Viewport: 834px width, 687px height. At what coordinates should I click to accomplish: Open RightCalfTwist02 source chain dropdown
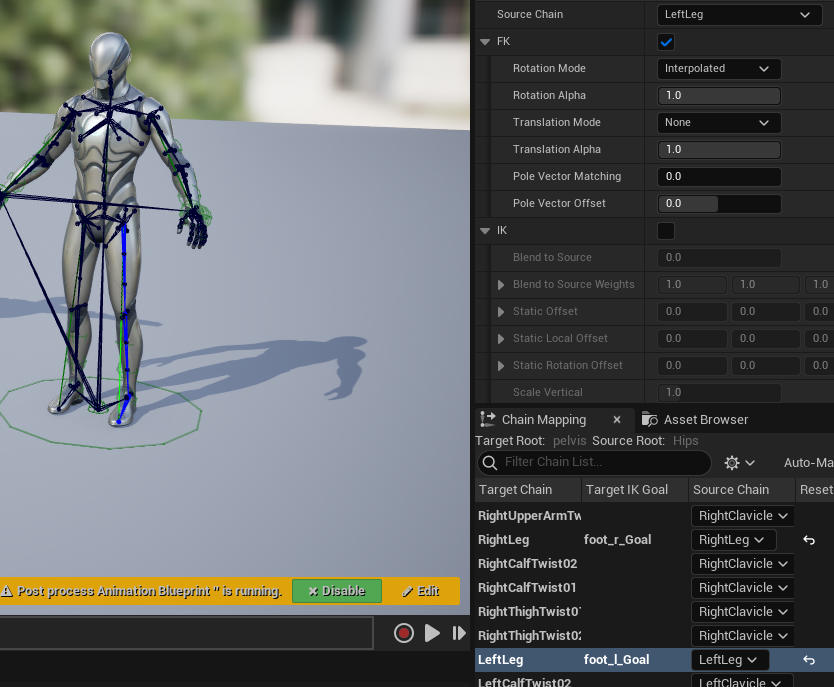point(743,564)
